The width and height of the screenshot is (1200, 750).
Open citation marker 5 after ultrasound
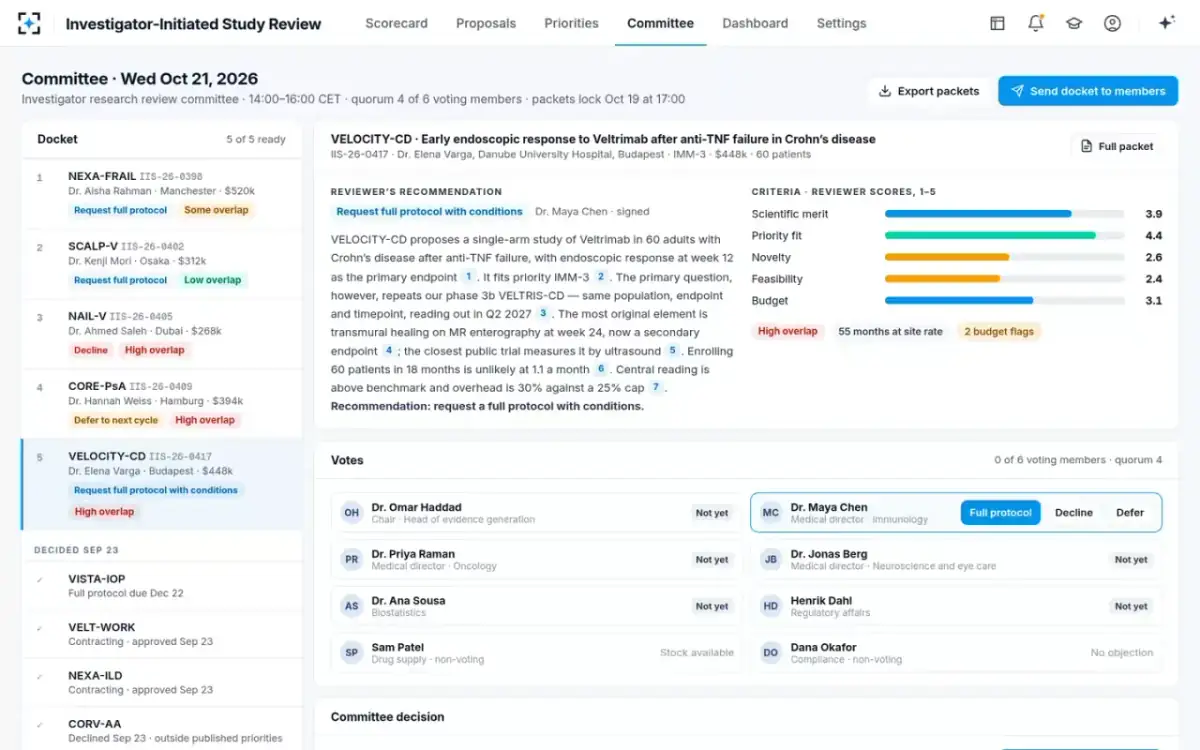673,351
